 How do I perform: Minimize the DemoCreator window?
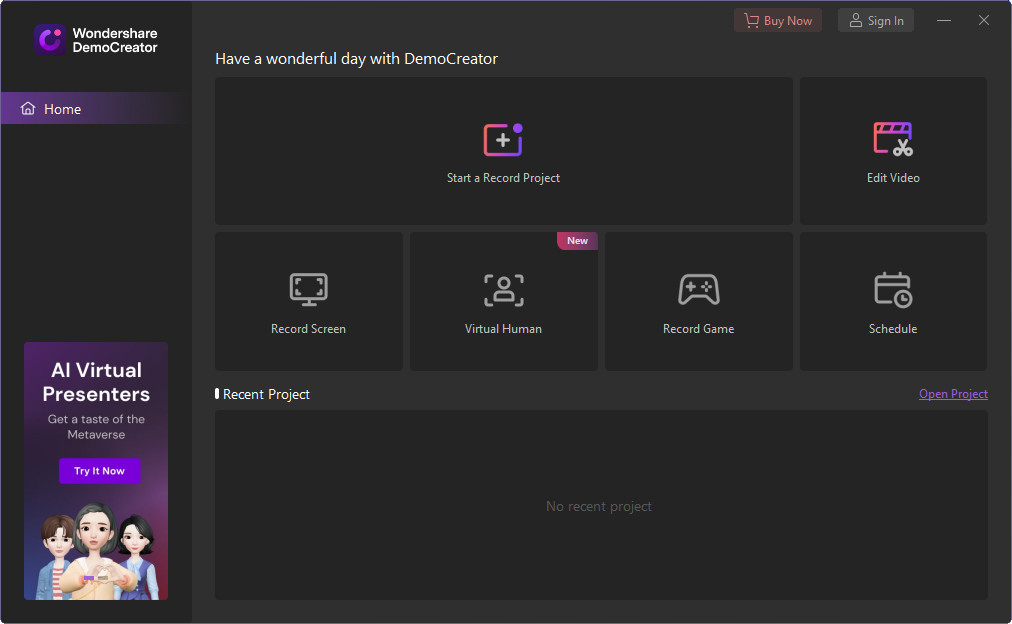[944, 21]
